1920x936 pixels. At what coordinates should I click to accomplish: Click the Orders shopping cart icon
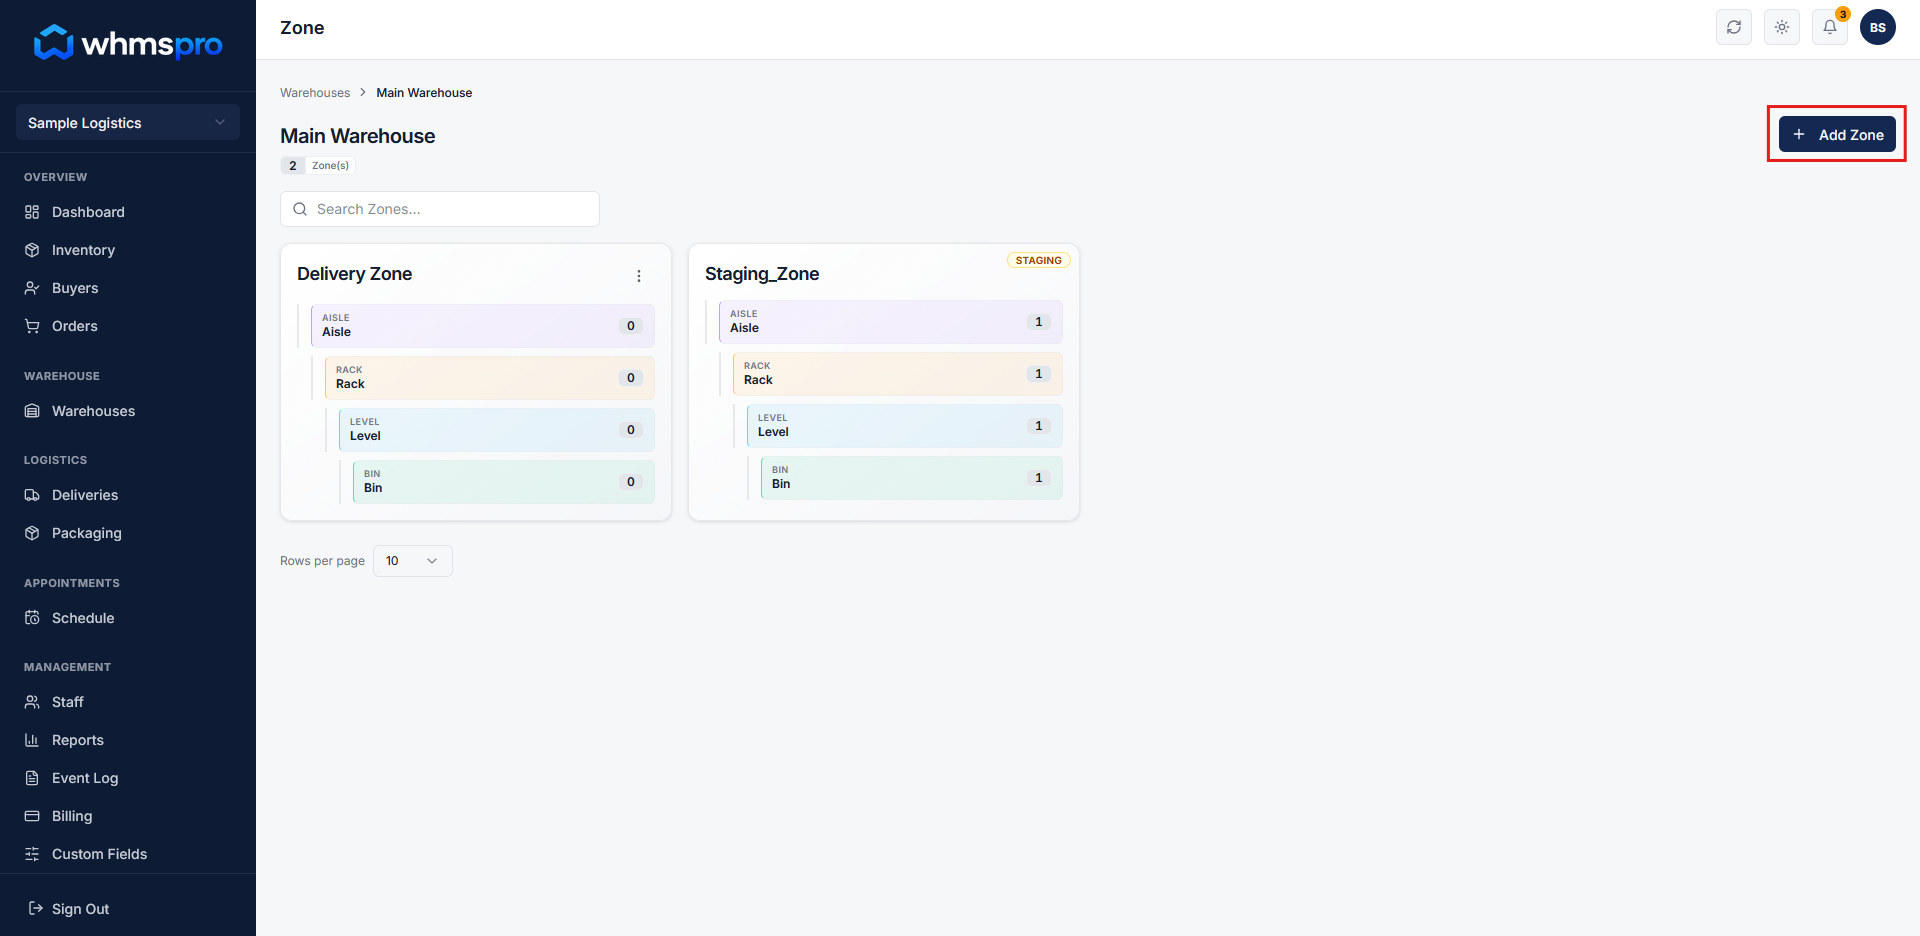coord(32,326)
